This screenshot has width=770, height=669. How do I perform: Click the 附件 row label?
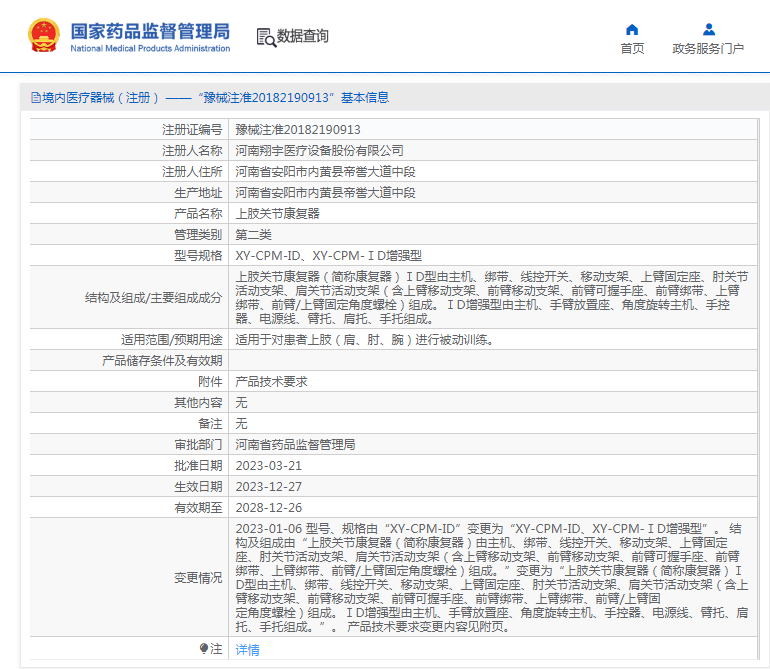click(210, 382)
